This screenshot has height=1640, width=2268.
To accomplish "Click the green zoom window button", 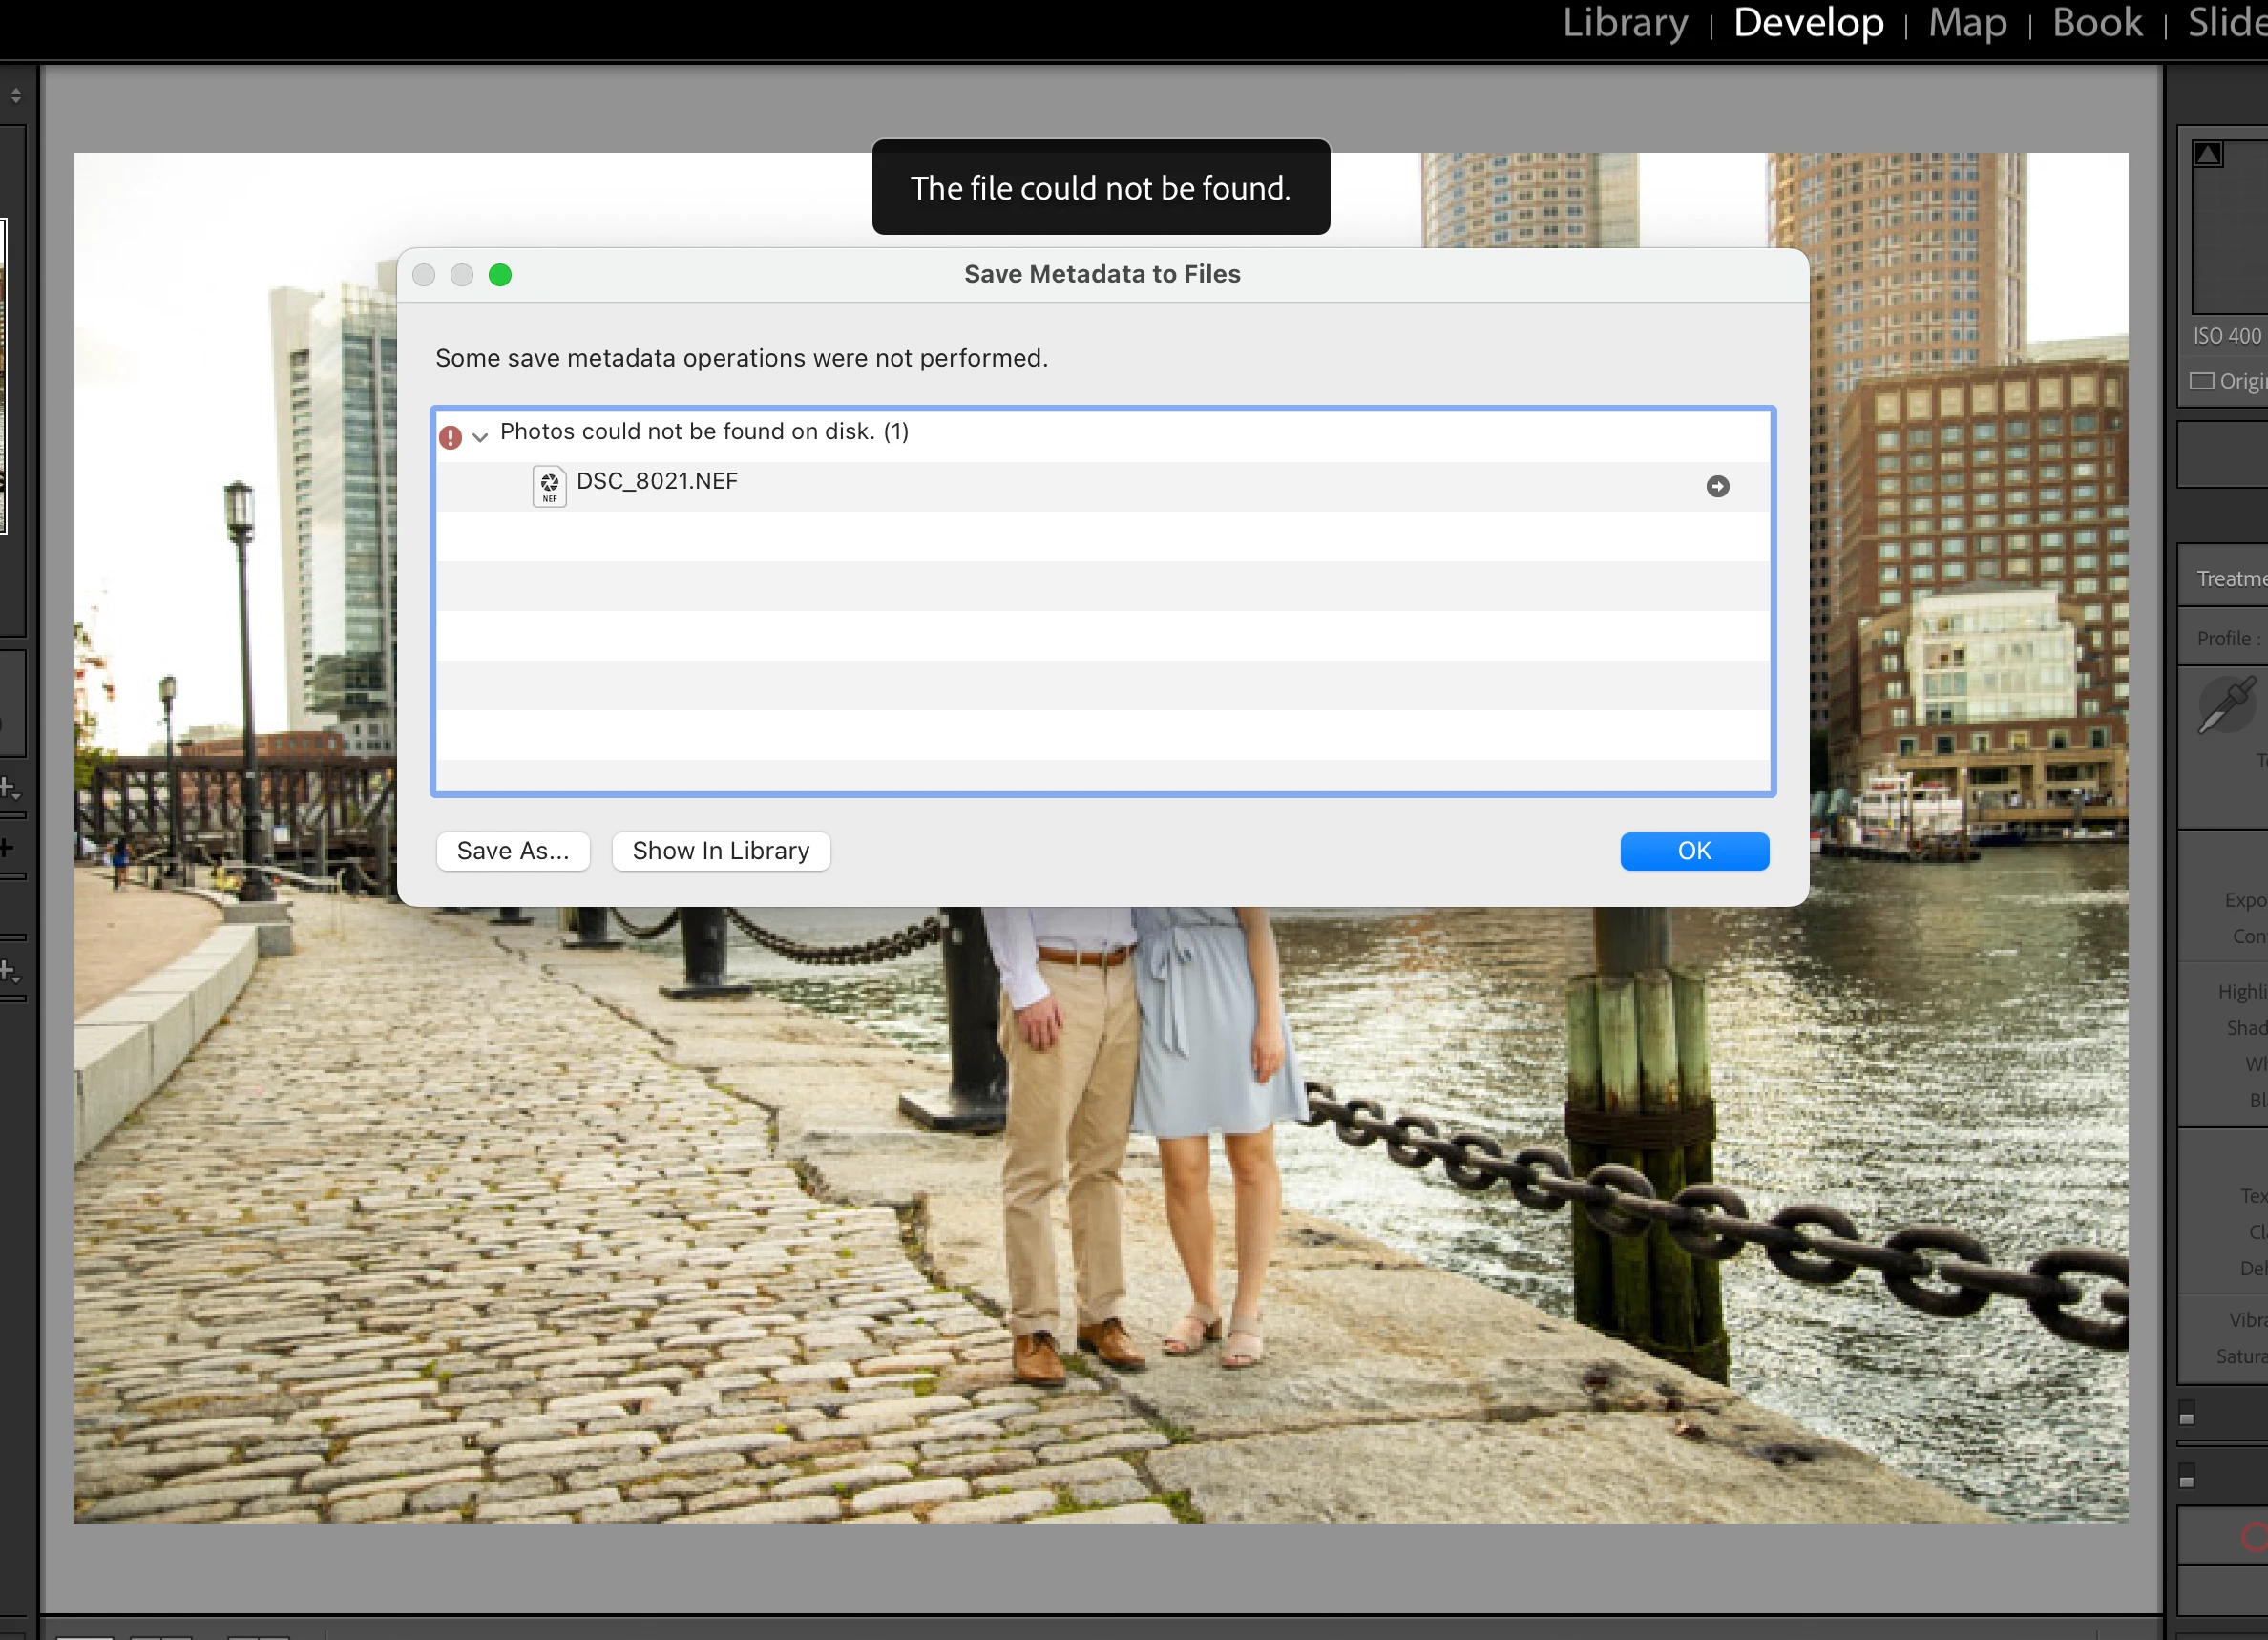I will [500, 275].
